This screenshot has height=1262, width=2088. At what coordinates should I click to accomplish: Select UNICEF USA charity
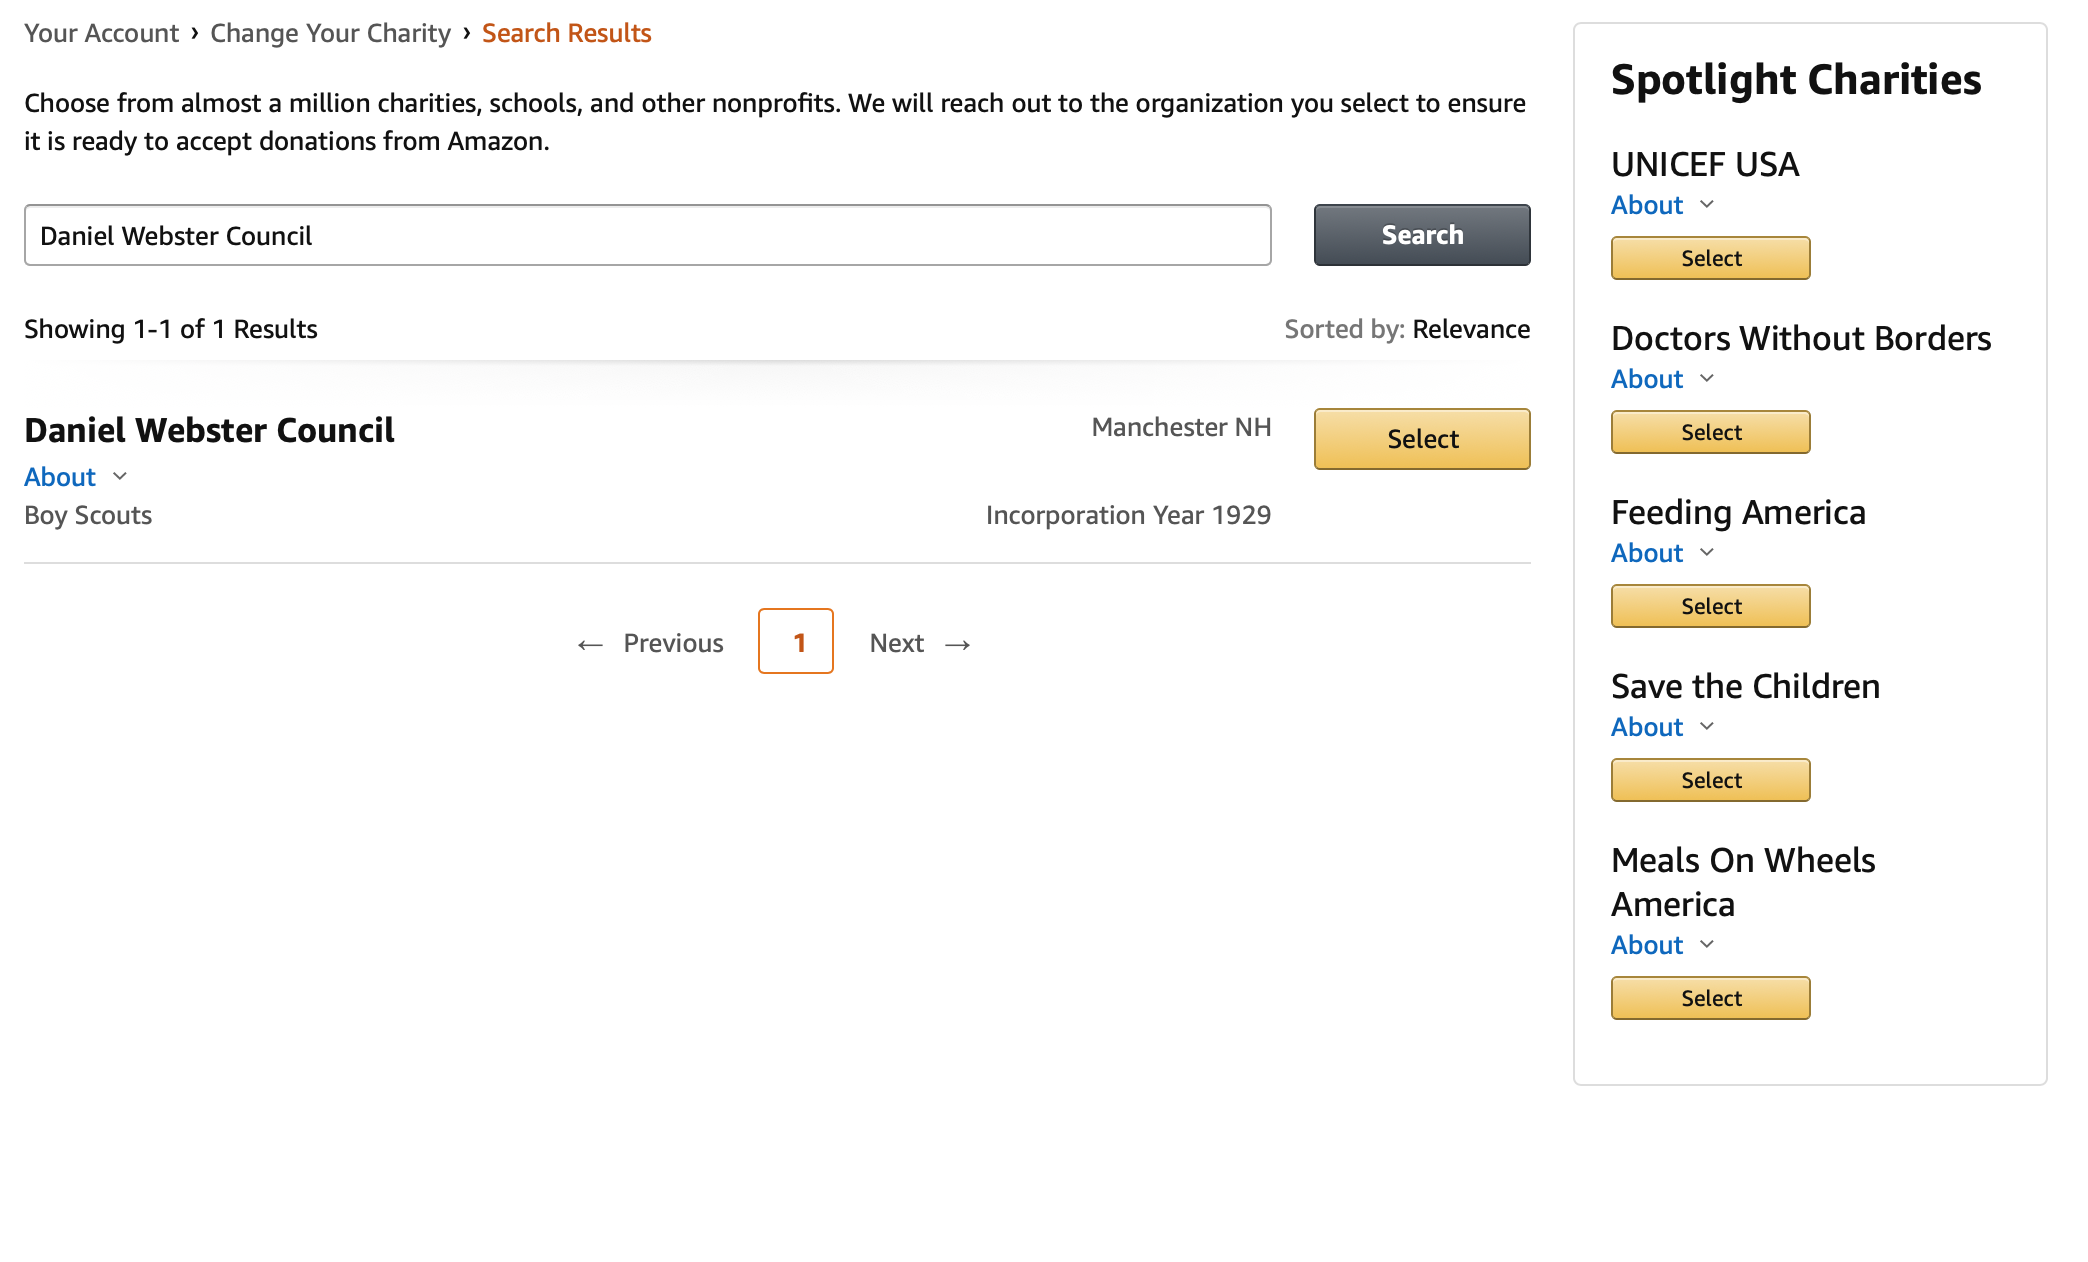coord(1710,258)
